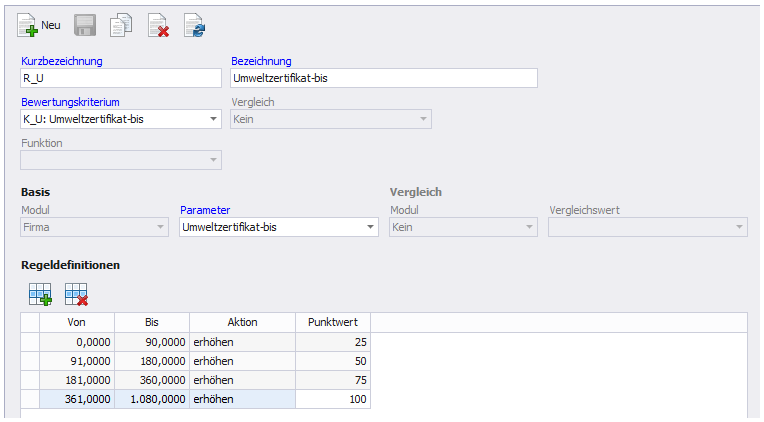Click into the Kurzbezeichnung text field
Viewport: 764px width, 422px height.
coord(120,79)
